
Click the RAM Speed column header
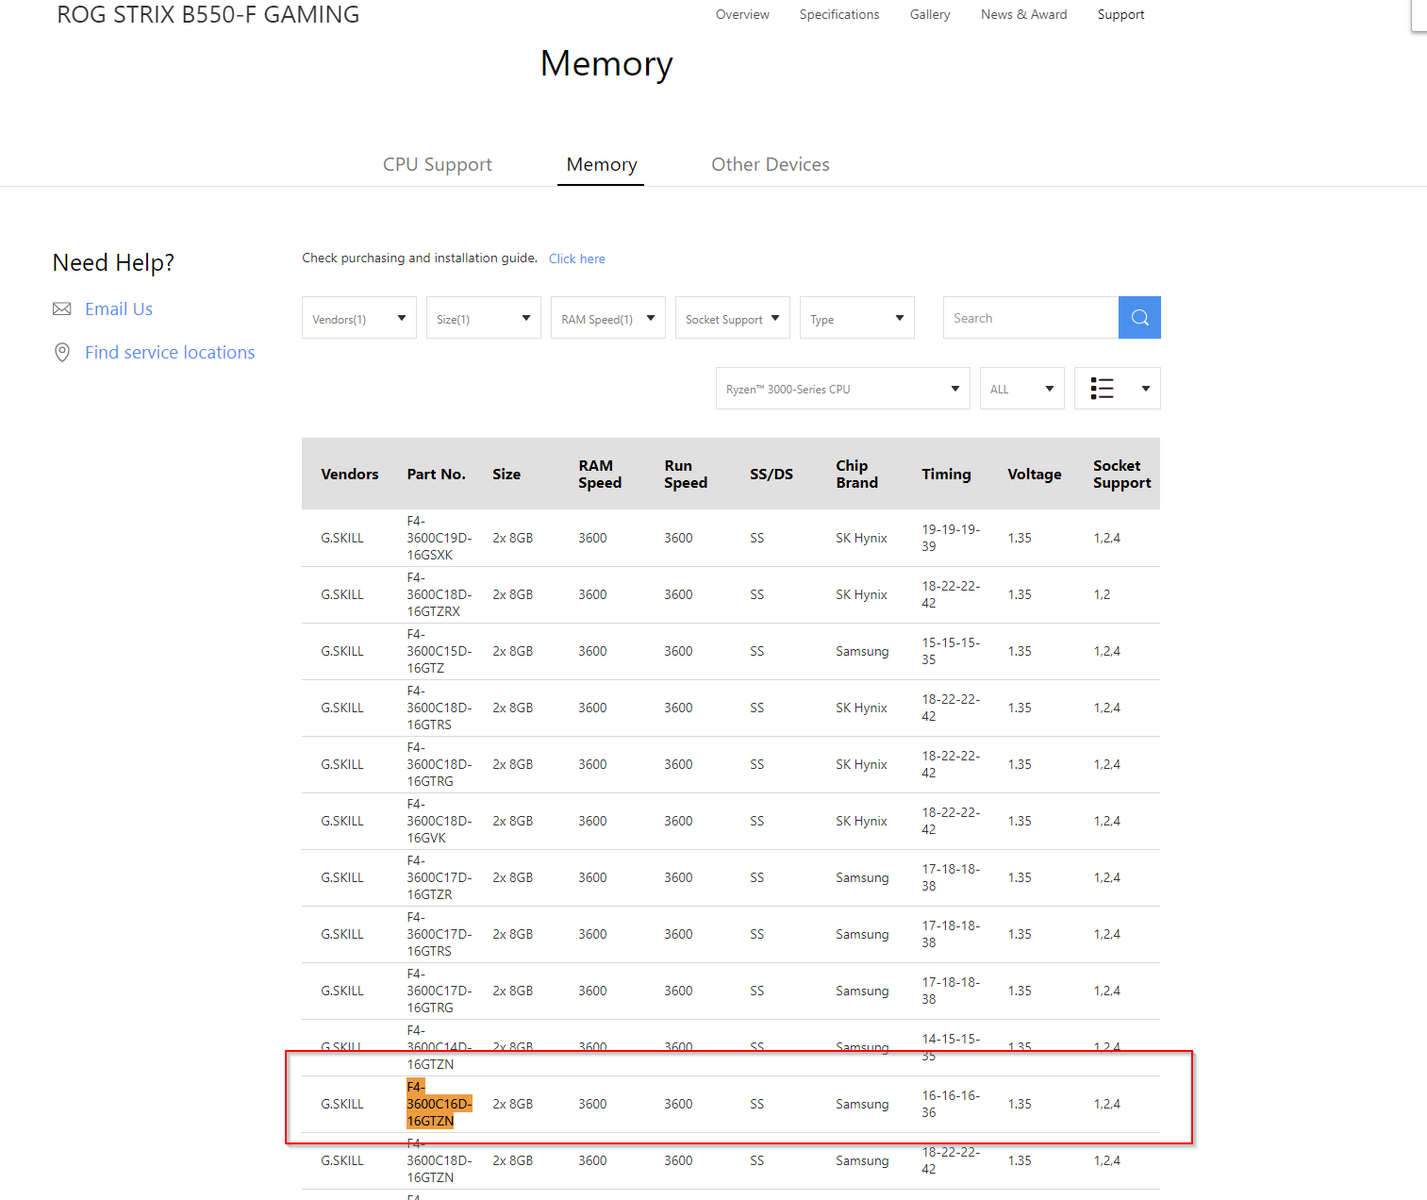(x=600, y=474)
